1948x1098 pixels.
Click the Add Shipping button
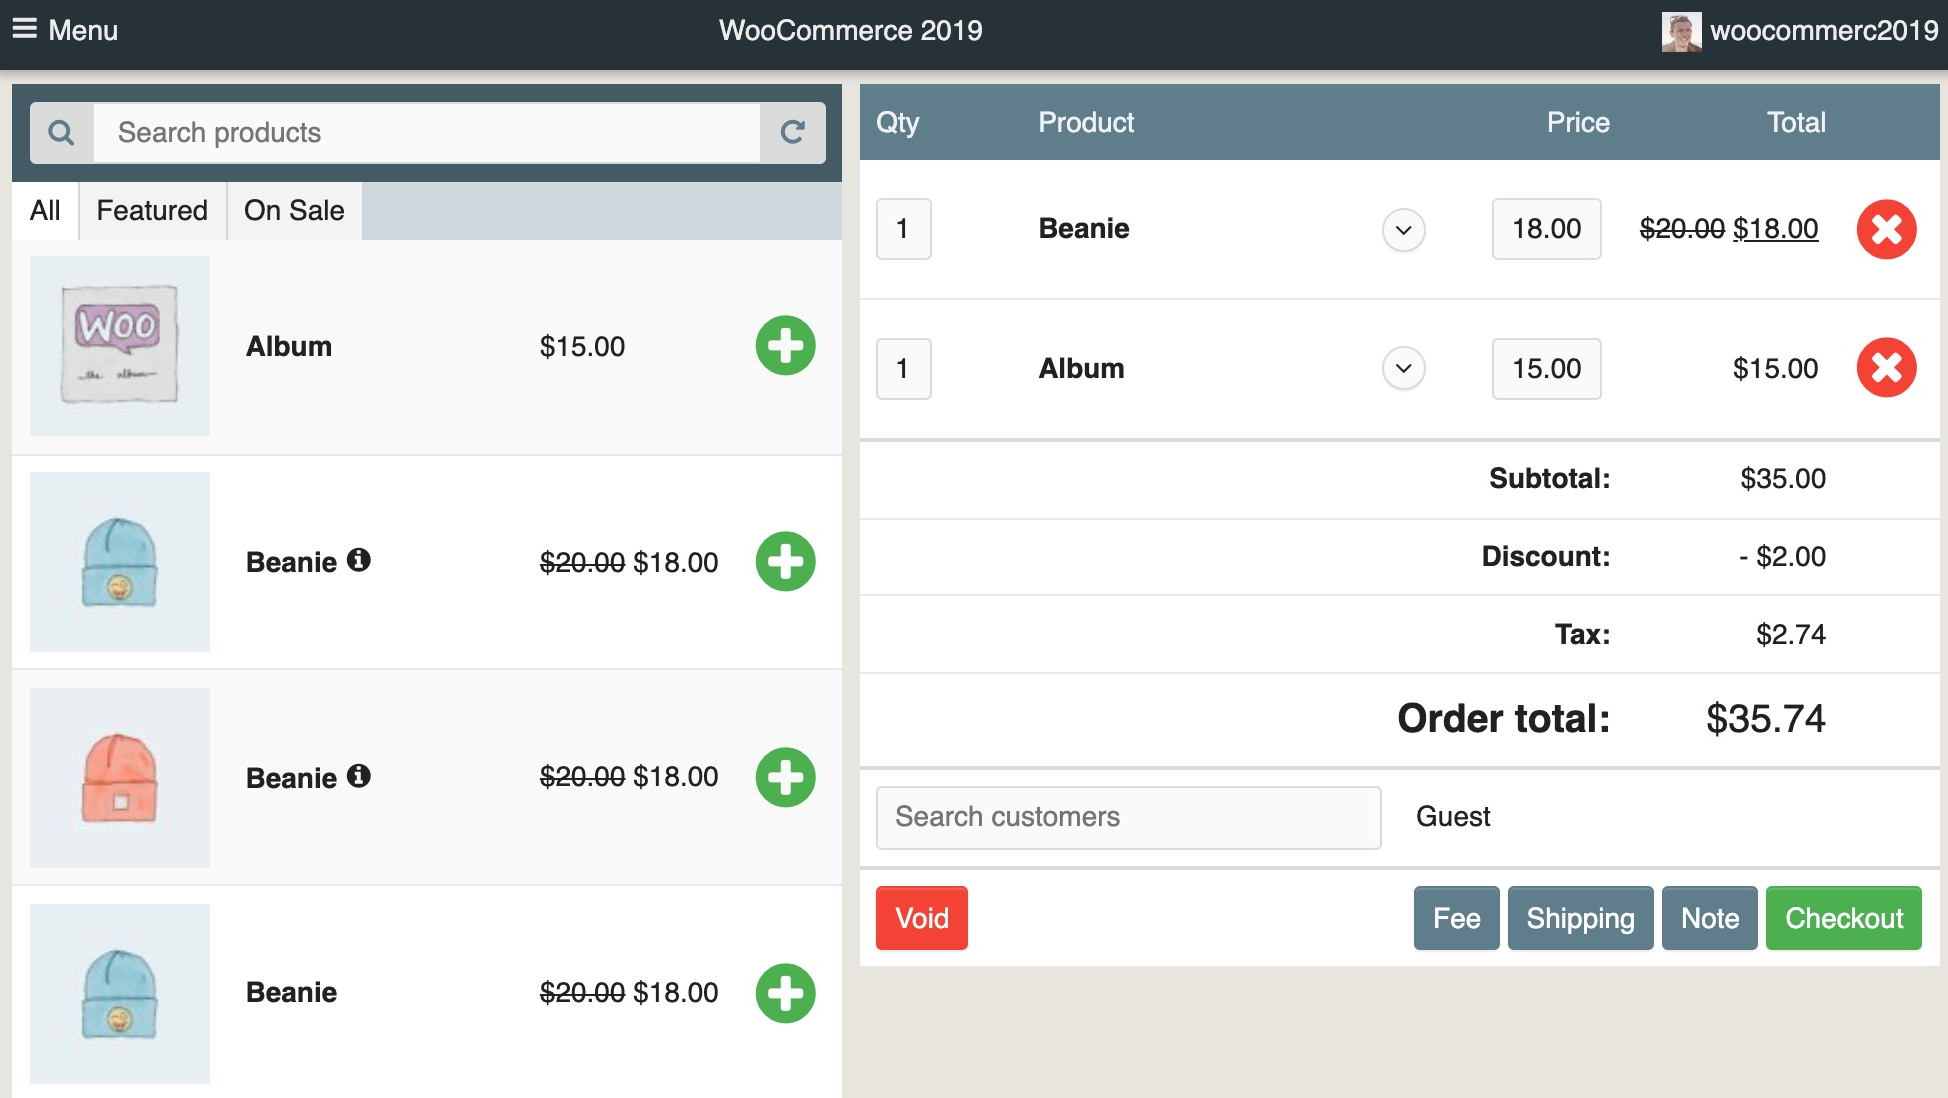tap(1579, 919)
